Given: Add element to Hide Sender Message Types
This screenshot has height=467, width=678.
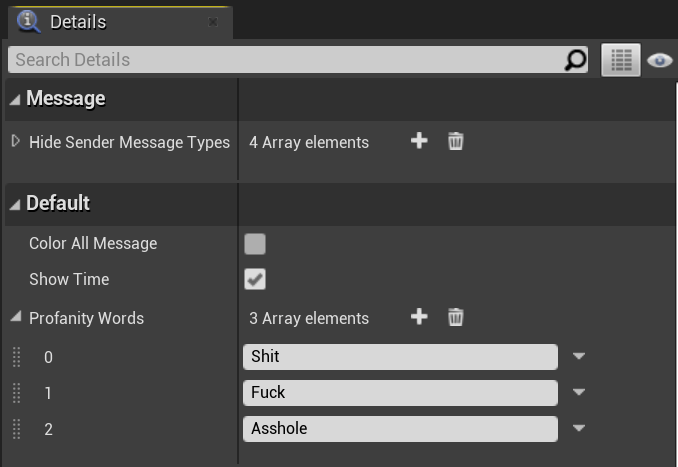Looking at the screenshot, I should pyautogui.click(x=419, y=141).
